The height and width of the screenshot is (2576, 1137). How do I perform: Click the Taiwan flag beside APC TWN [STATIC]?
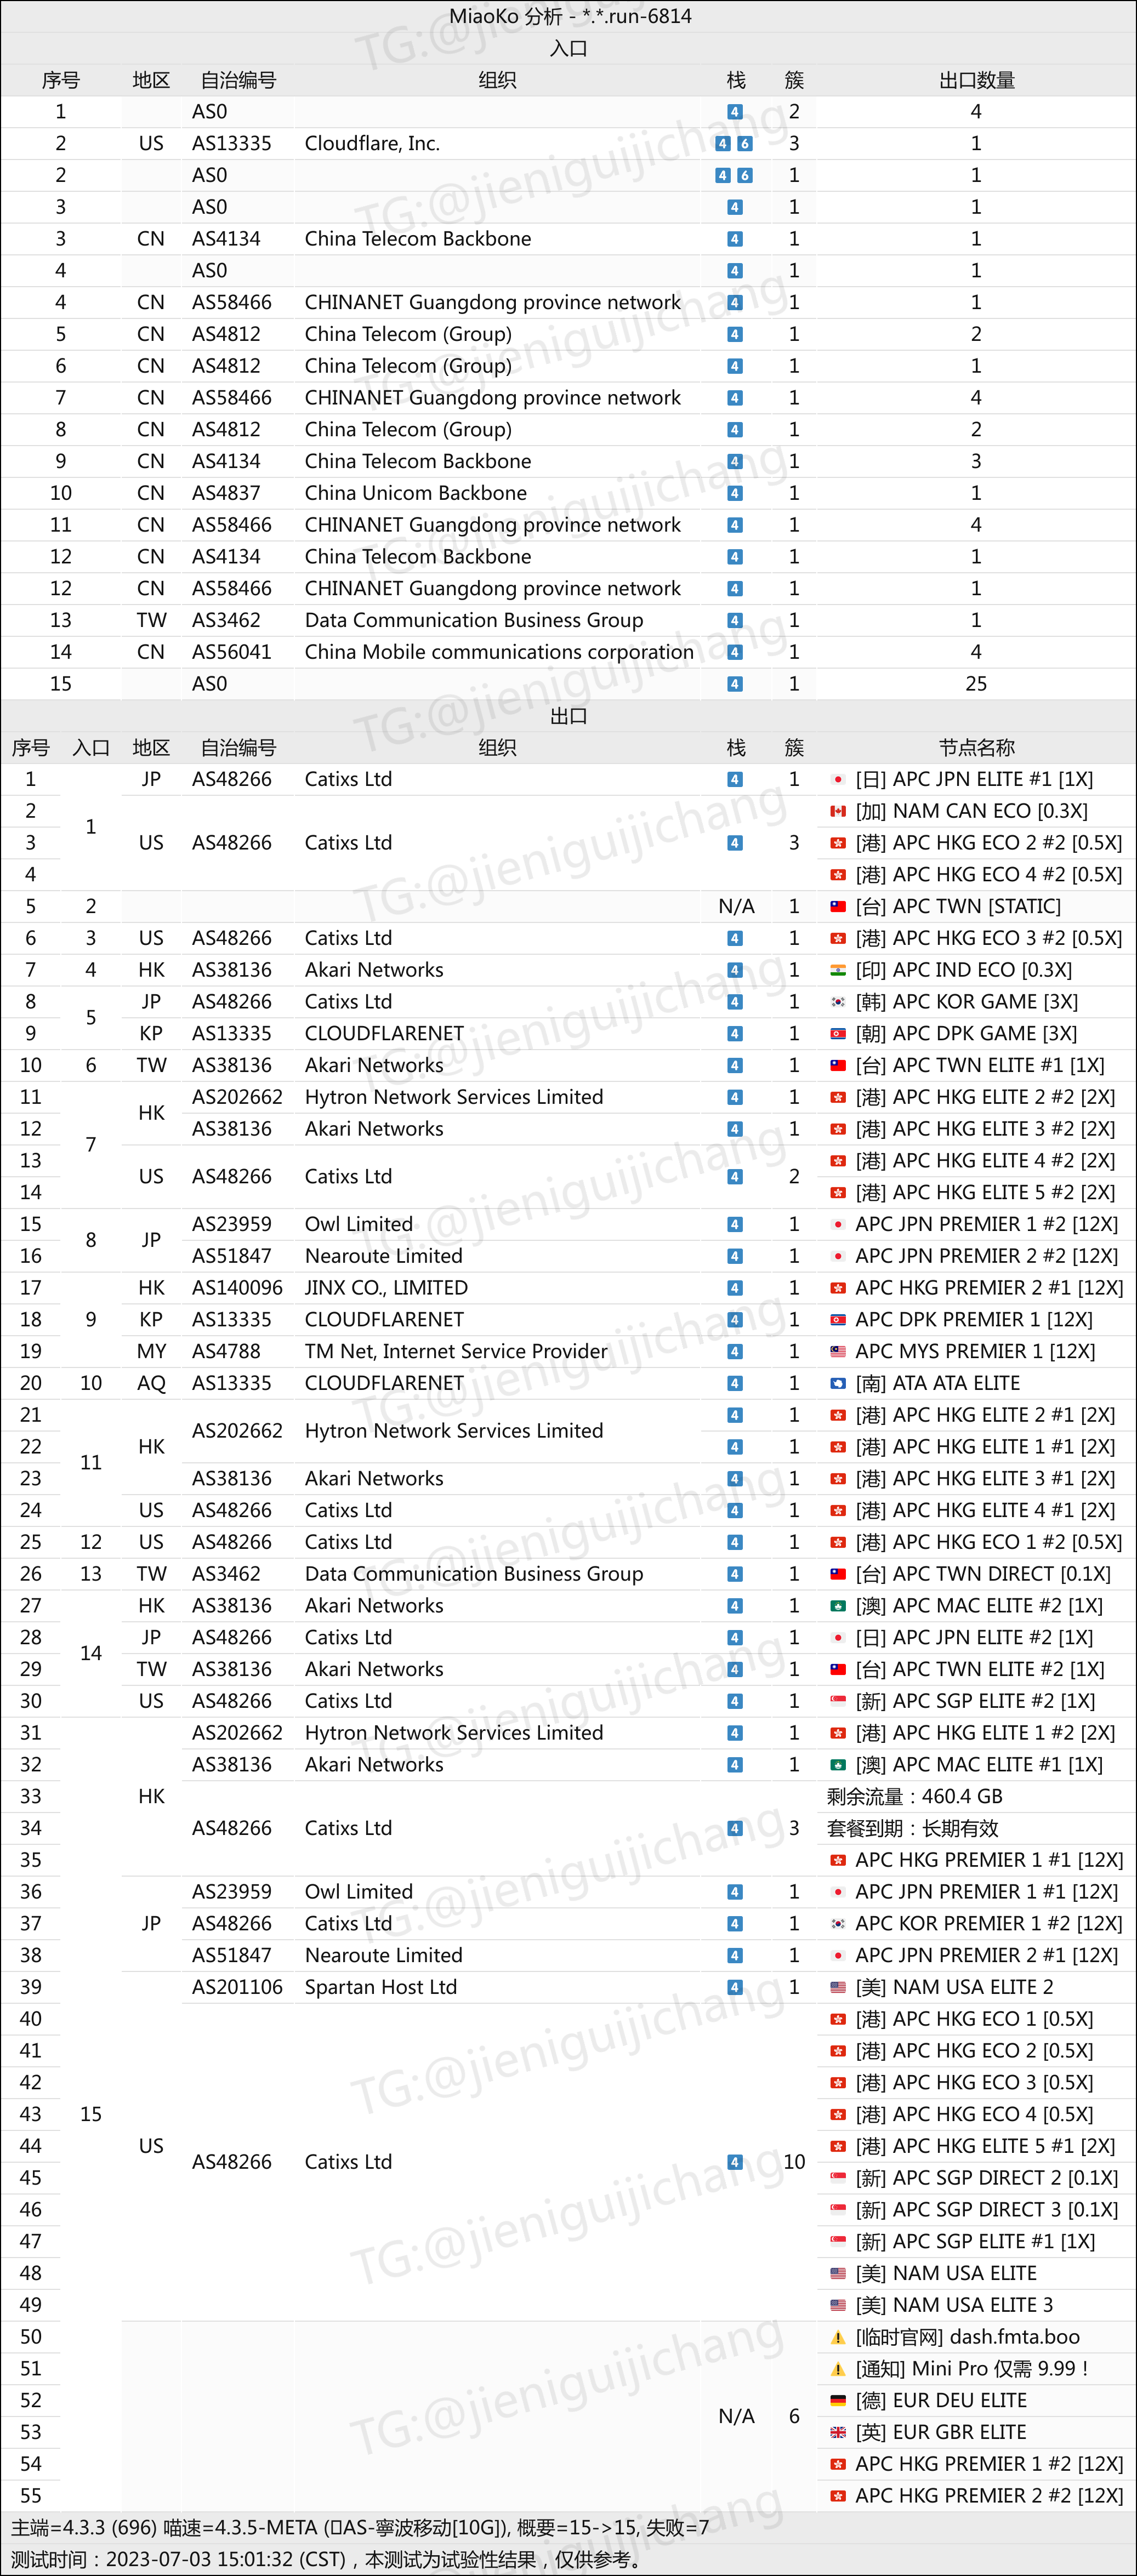pyautogui.click(x=838, y=906)
